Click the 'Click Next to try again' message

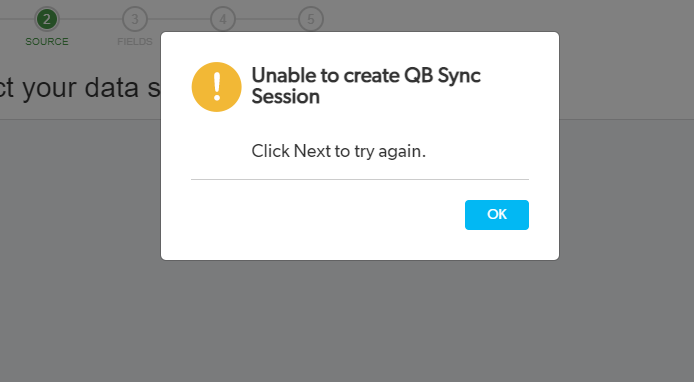pos(339,151)
